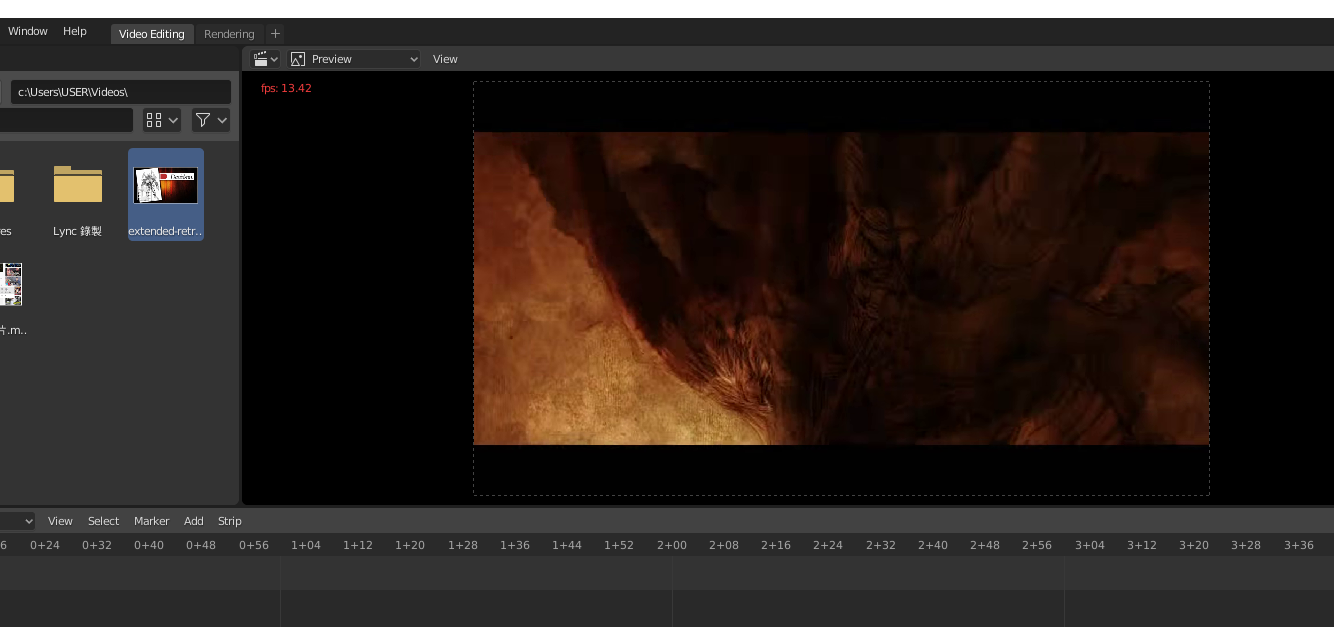Open the timeline Marker menu
This screenshot has height=627, width=1334.
point(151,521)
